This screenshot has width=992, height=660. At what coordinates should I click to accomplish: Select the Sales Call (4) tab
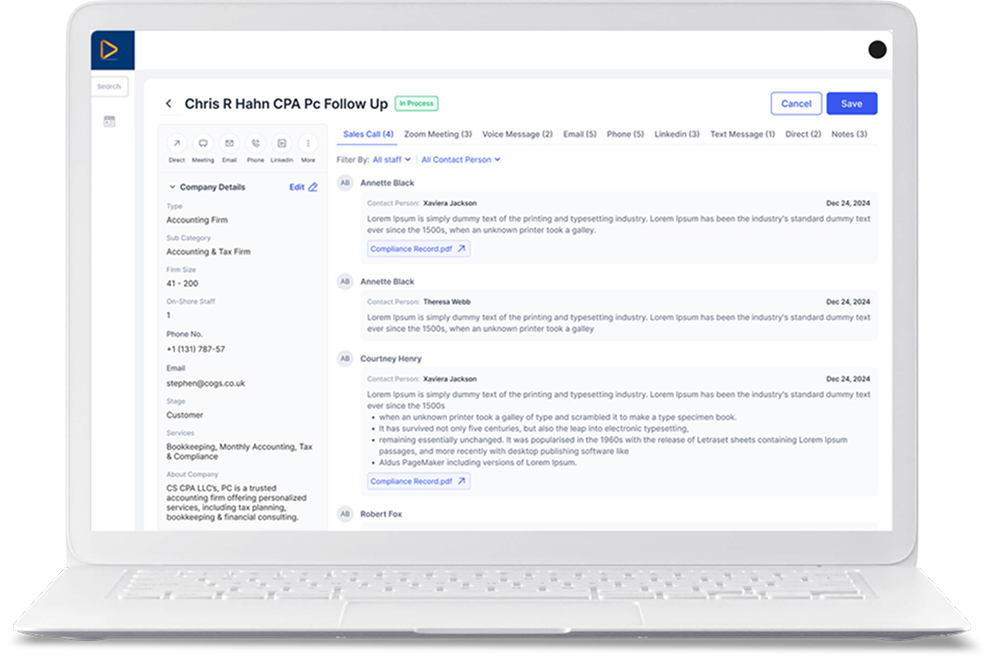[368, 134]
